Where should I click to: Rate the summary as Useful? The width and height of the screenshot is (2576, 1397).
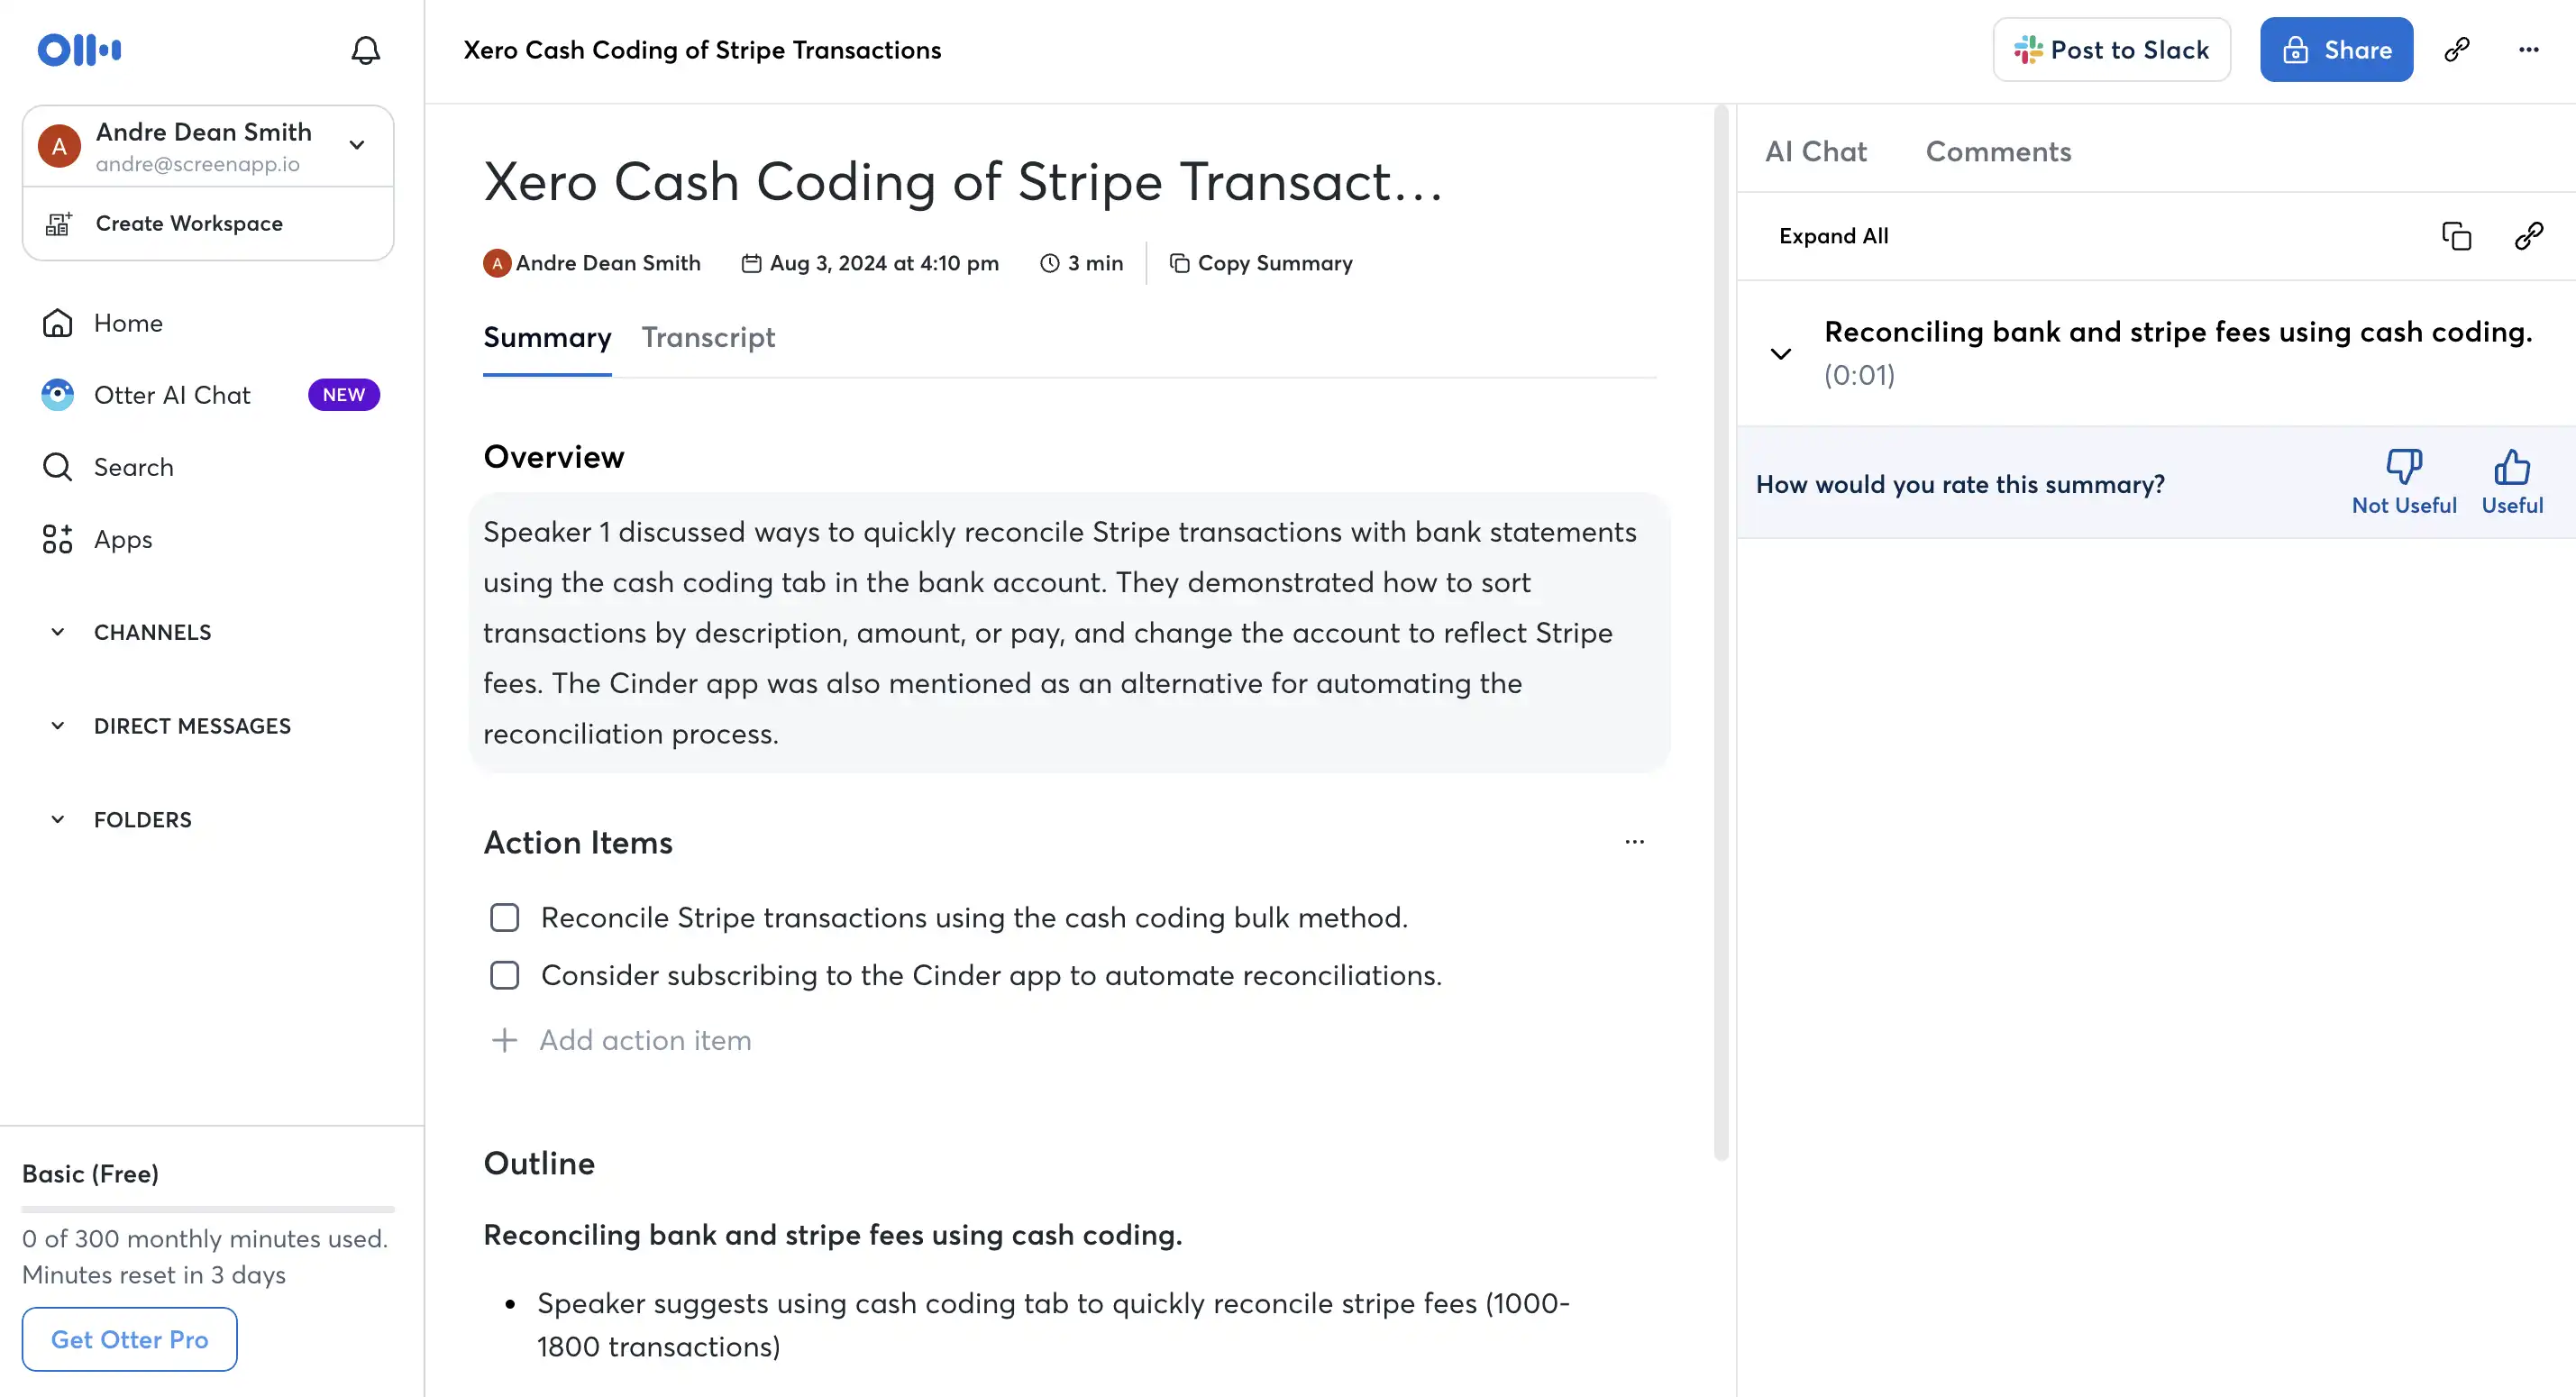(x=2511, y=481)
